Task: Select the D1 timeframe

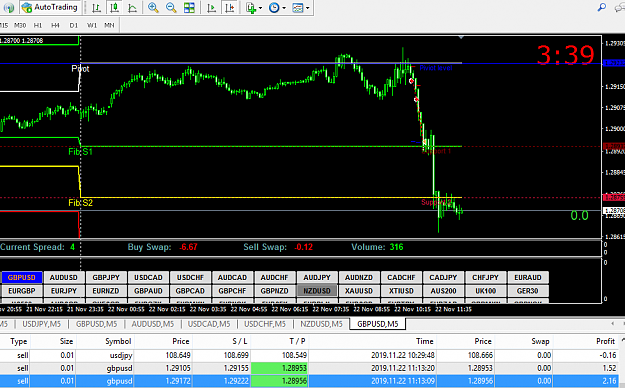Action: point(73,25)
